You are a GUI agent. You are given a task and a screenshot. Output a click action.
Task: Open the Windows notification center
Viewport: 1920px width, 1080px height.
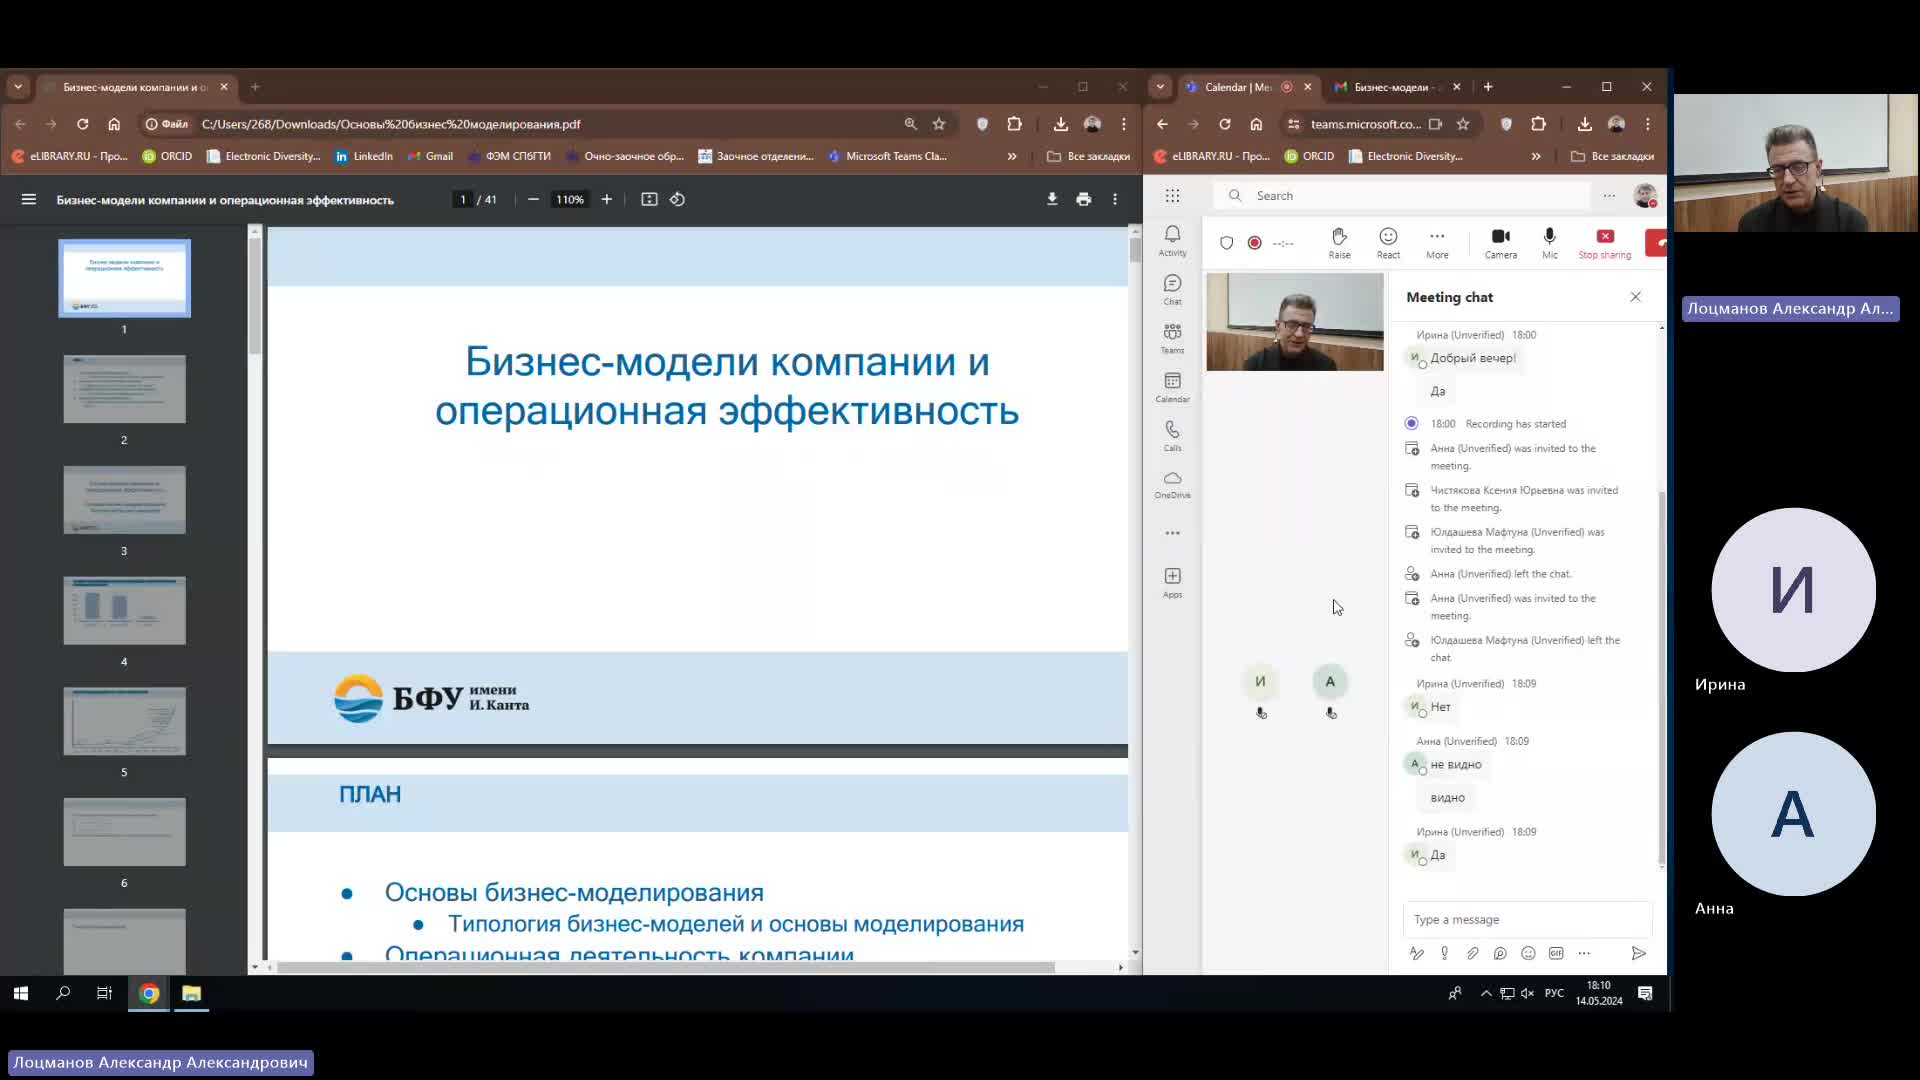[1645, 993]
